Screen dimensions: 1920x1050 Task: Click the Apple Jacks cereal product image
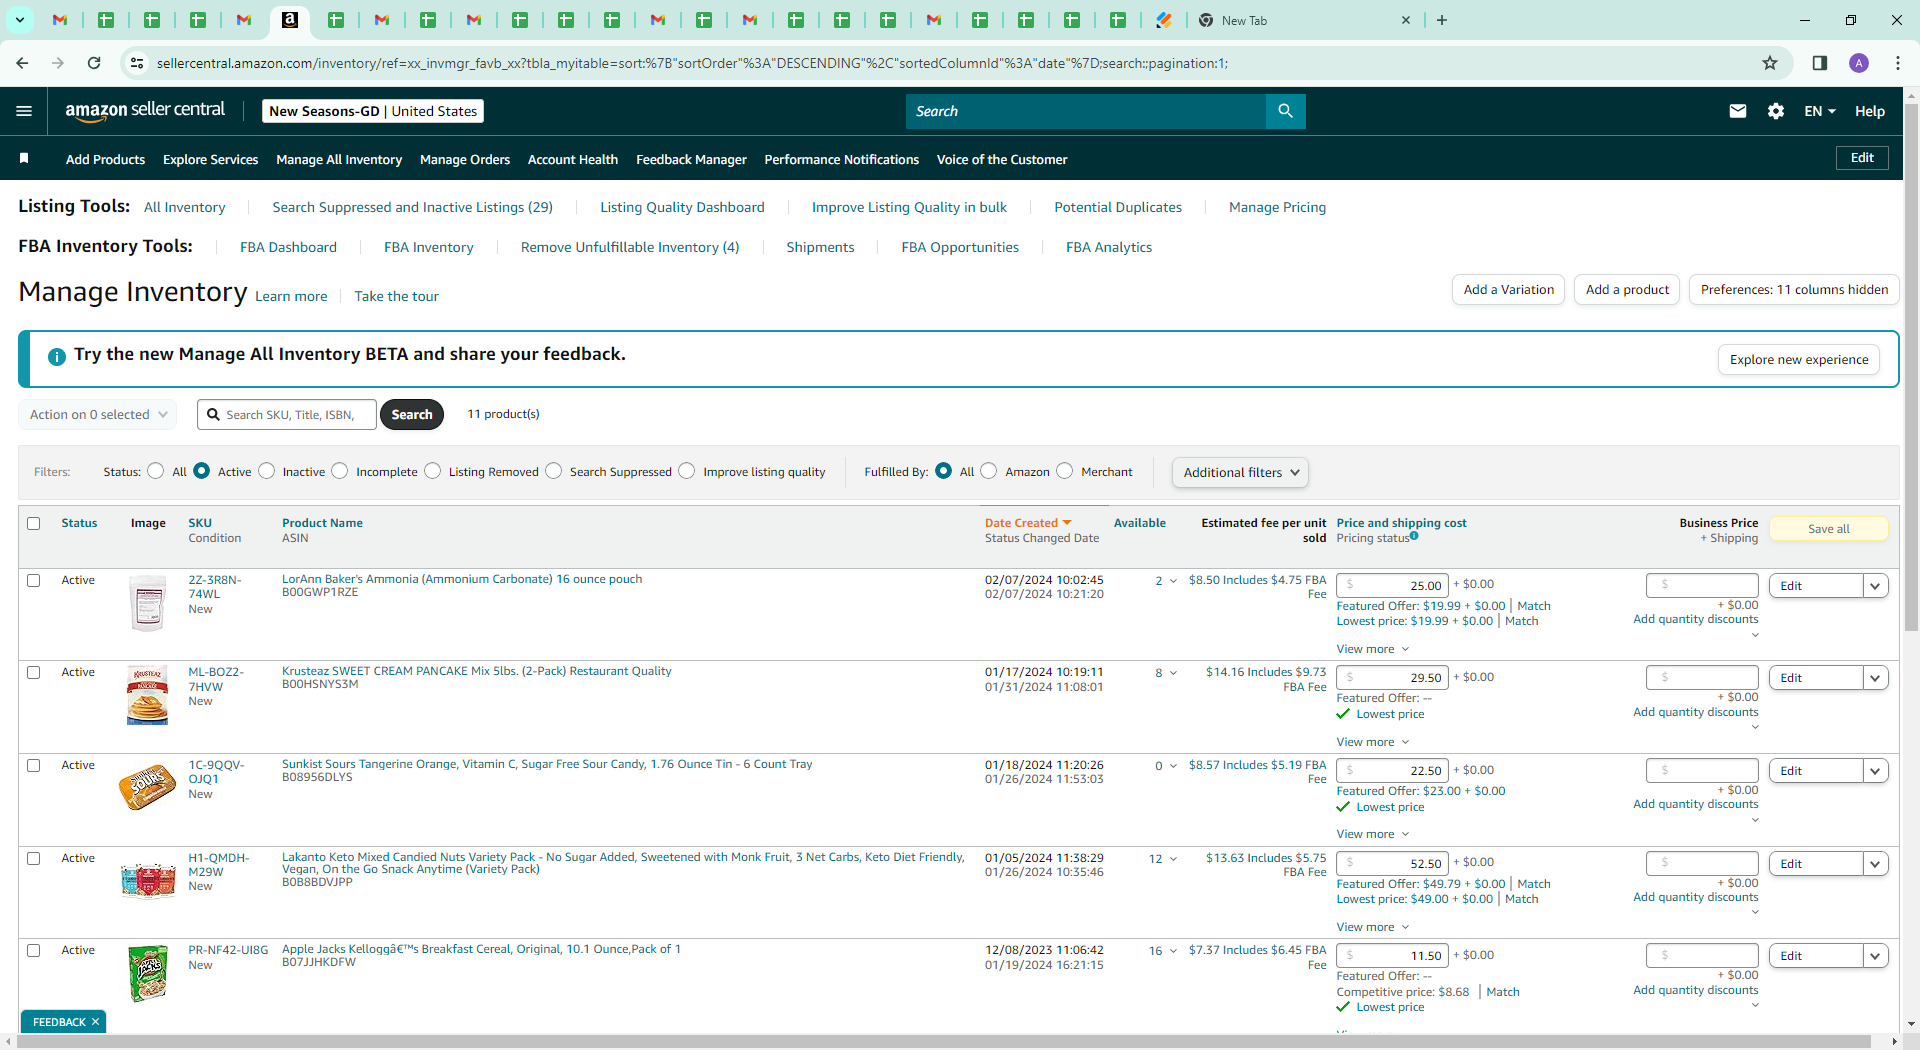[148, 973]
